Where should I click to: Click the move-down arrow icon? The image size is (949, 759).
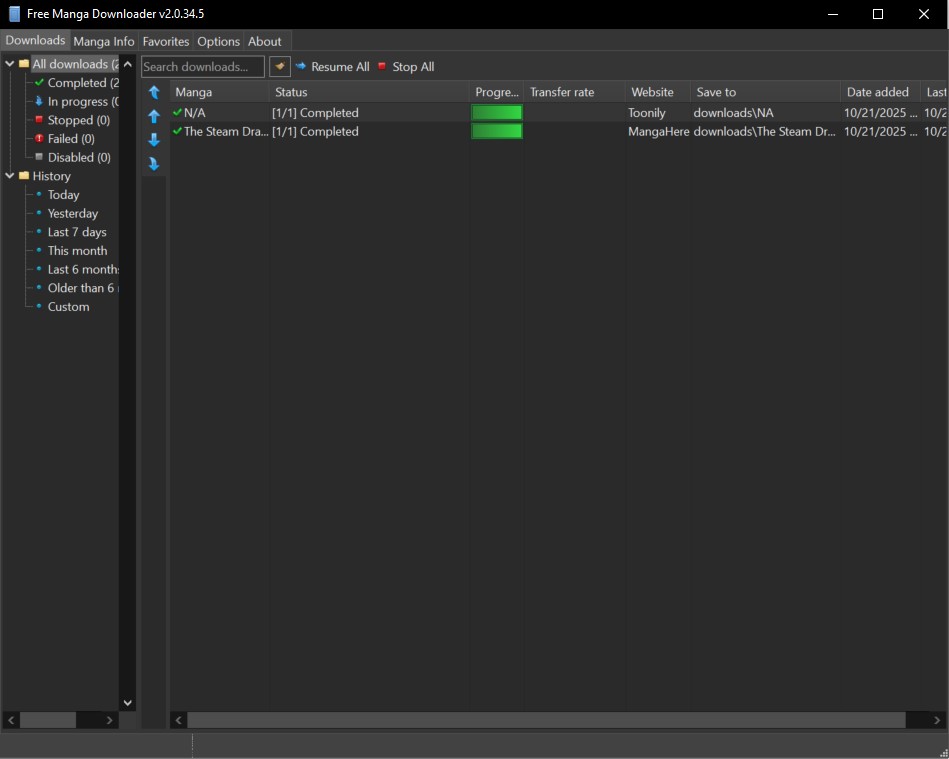pyautogui.click(x=154, y=140)
